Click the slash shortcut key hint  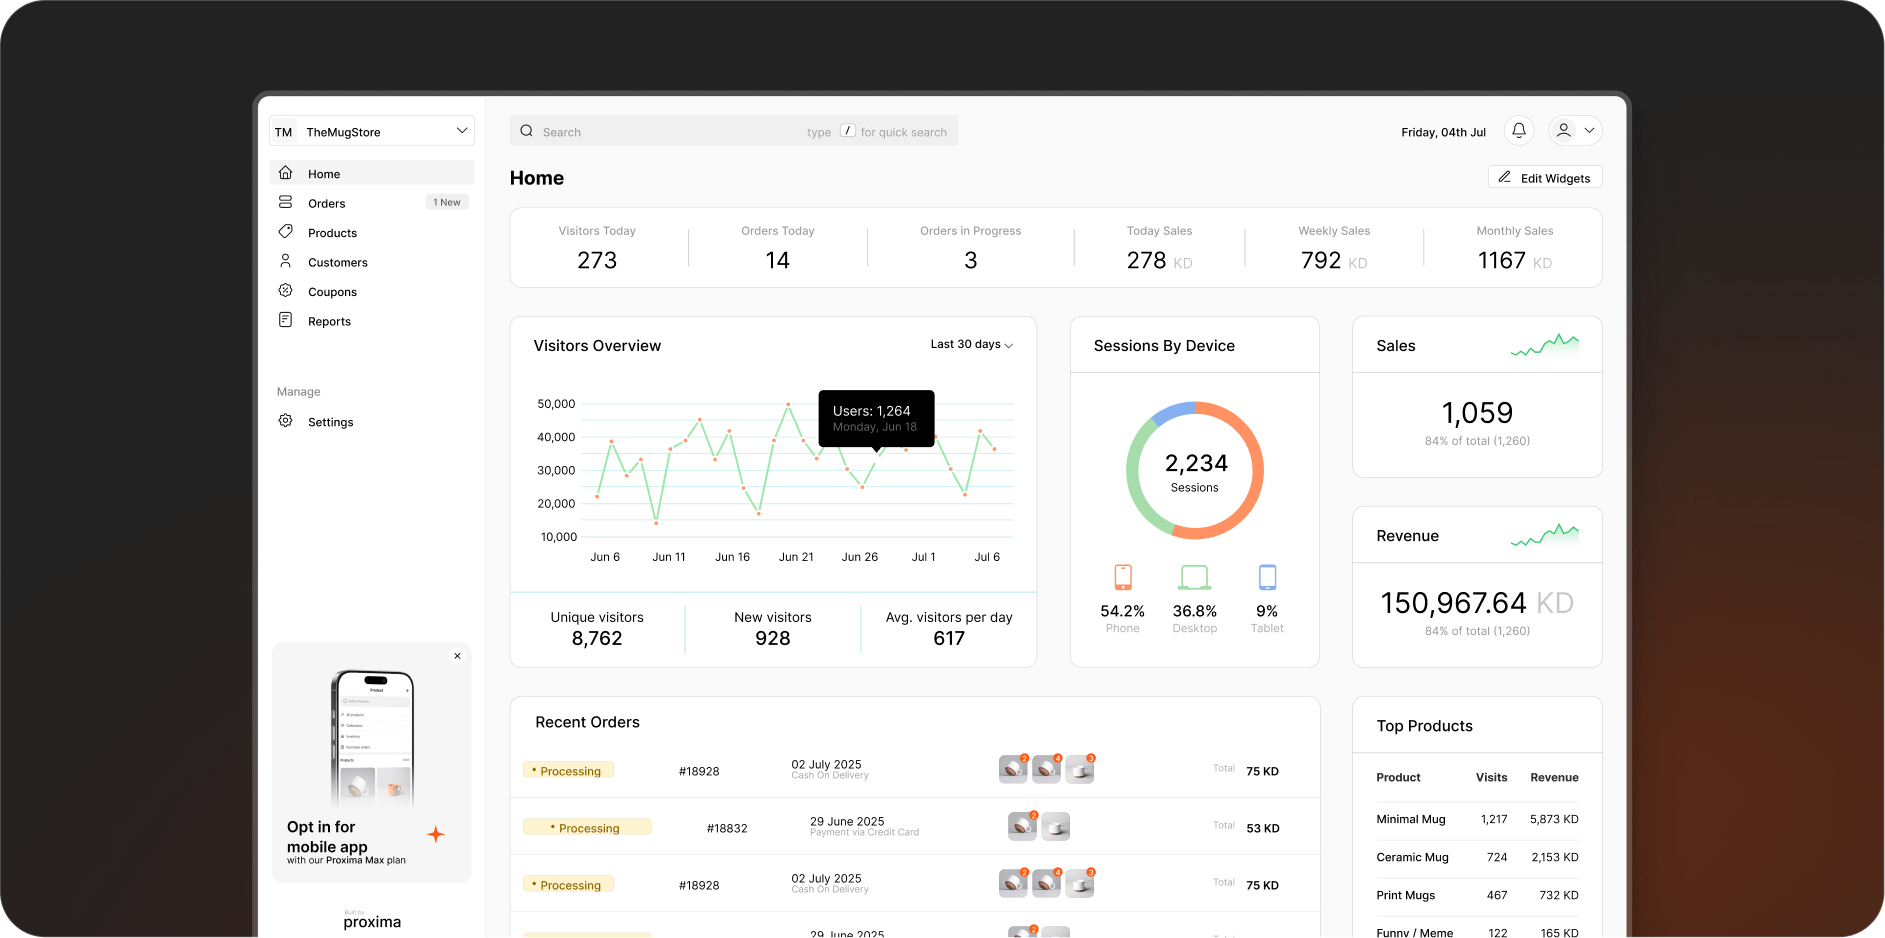[847, 131]
